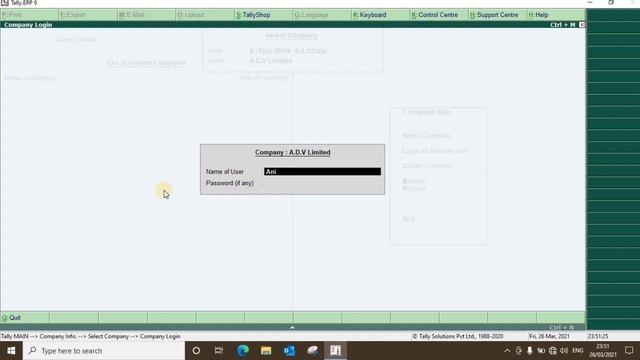Click the microphone icon in system tray
This screenshot has height=360, width=640.
(x=530, y=351)
